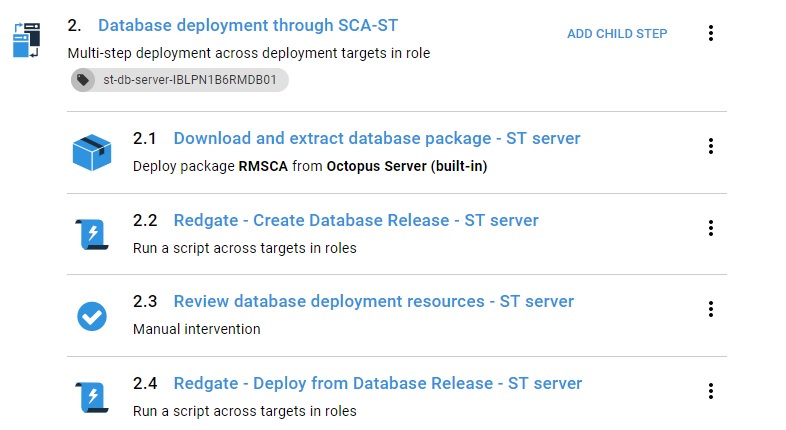Screen dimensions: 786x430
Task: Click the tag icon on role chip
Action: coord(83,80)
